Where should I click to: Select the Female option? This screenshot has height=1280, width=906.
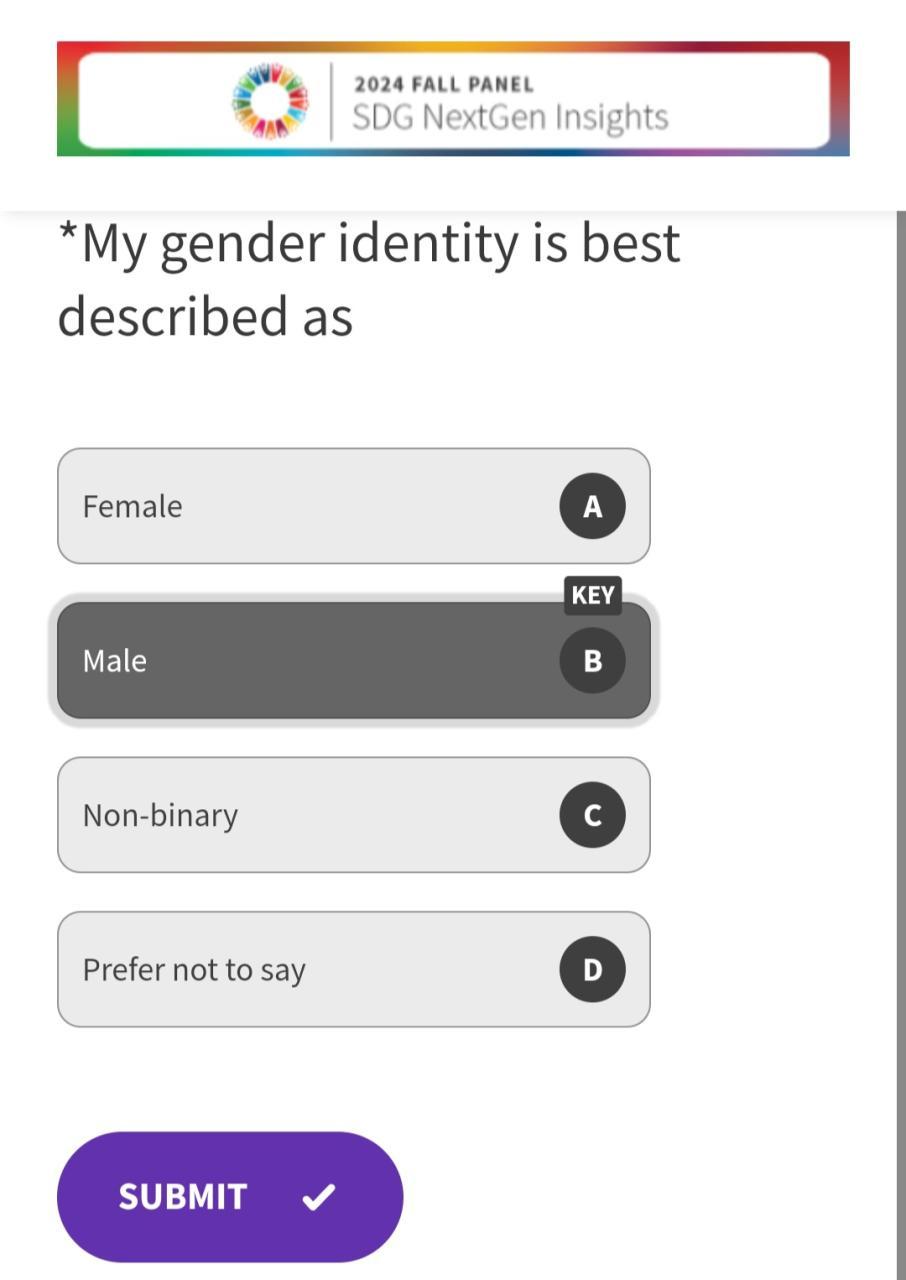[x=300, y=506]
